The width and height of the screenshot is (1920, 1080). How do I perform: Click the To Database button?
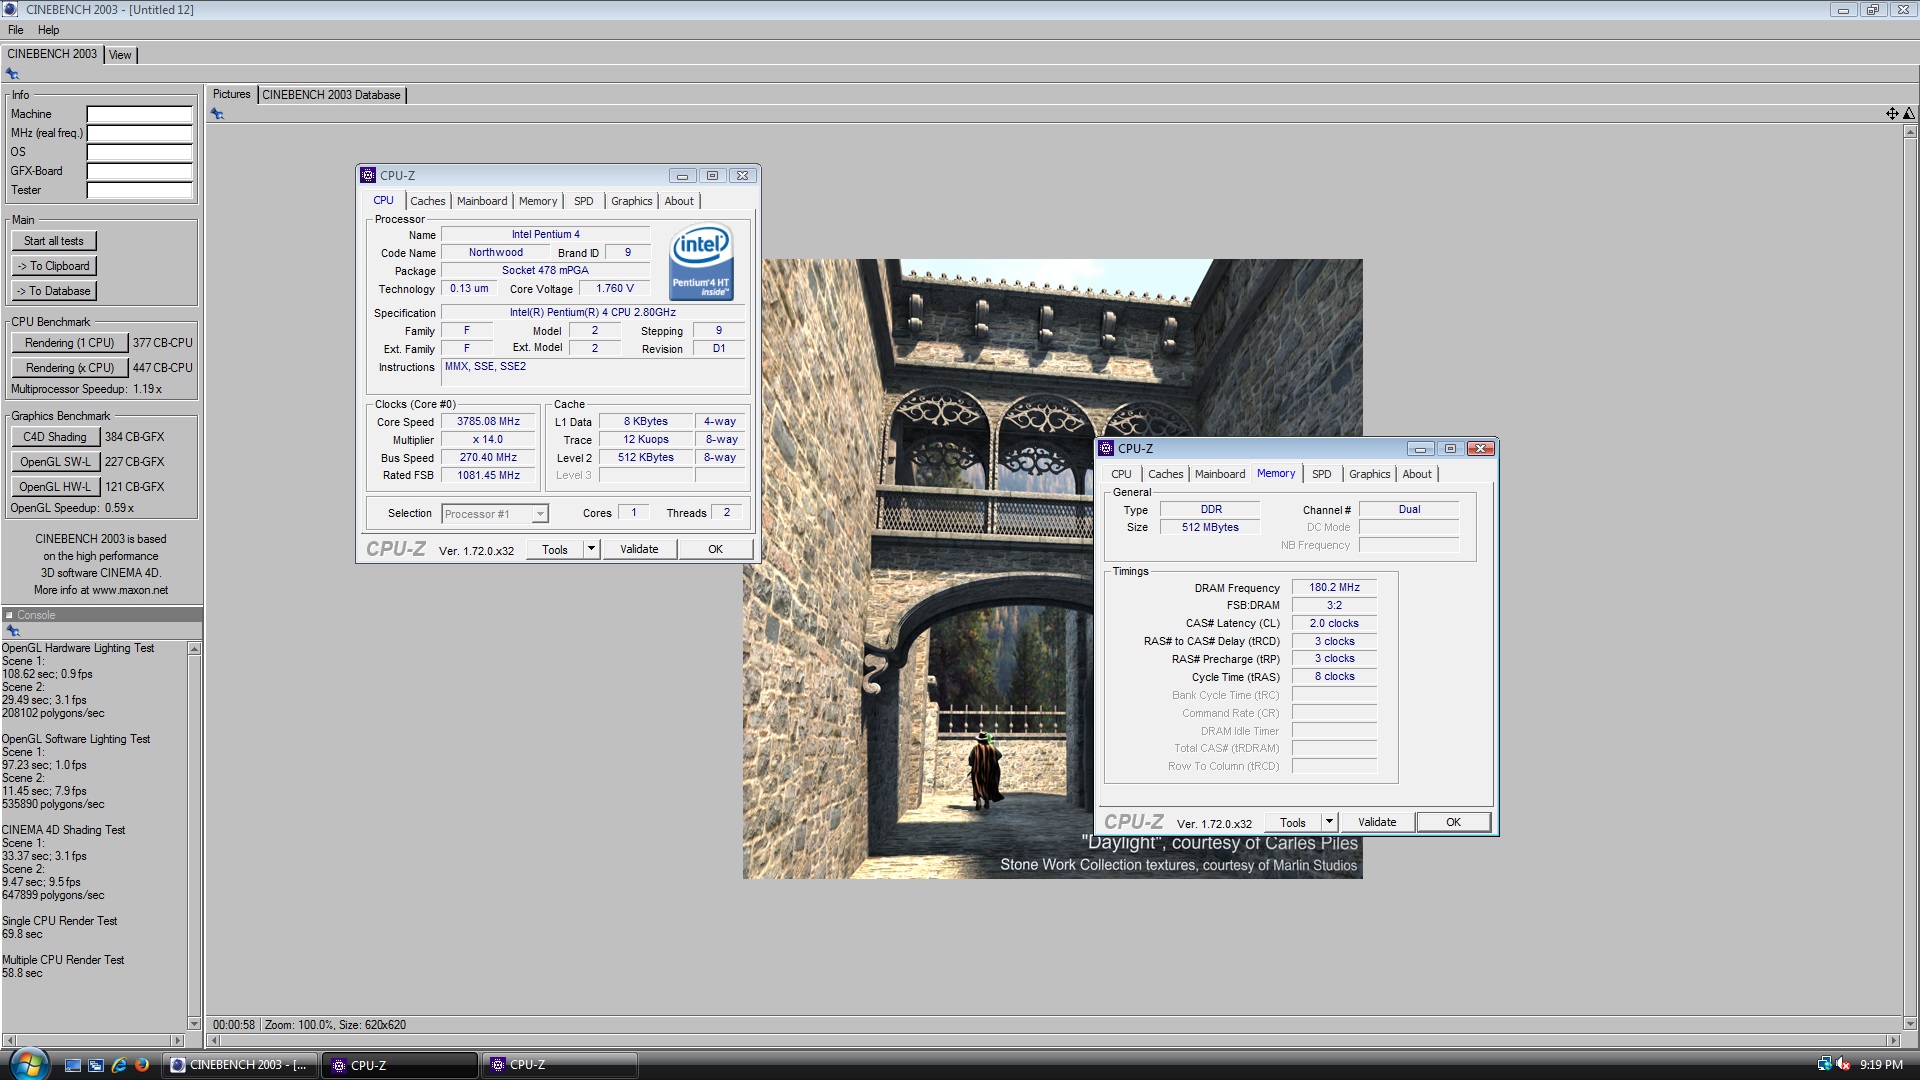click(54, 291)
